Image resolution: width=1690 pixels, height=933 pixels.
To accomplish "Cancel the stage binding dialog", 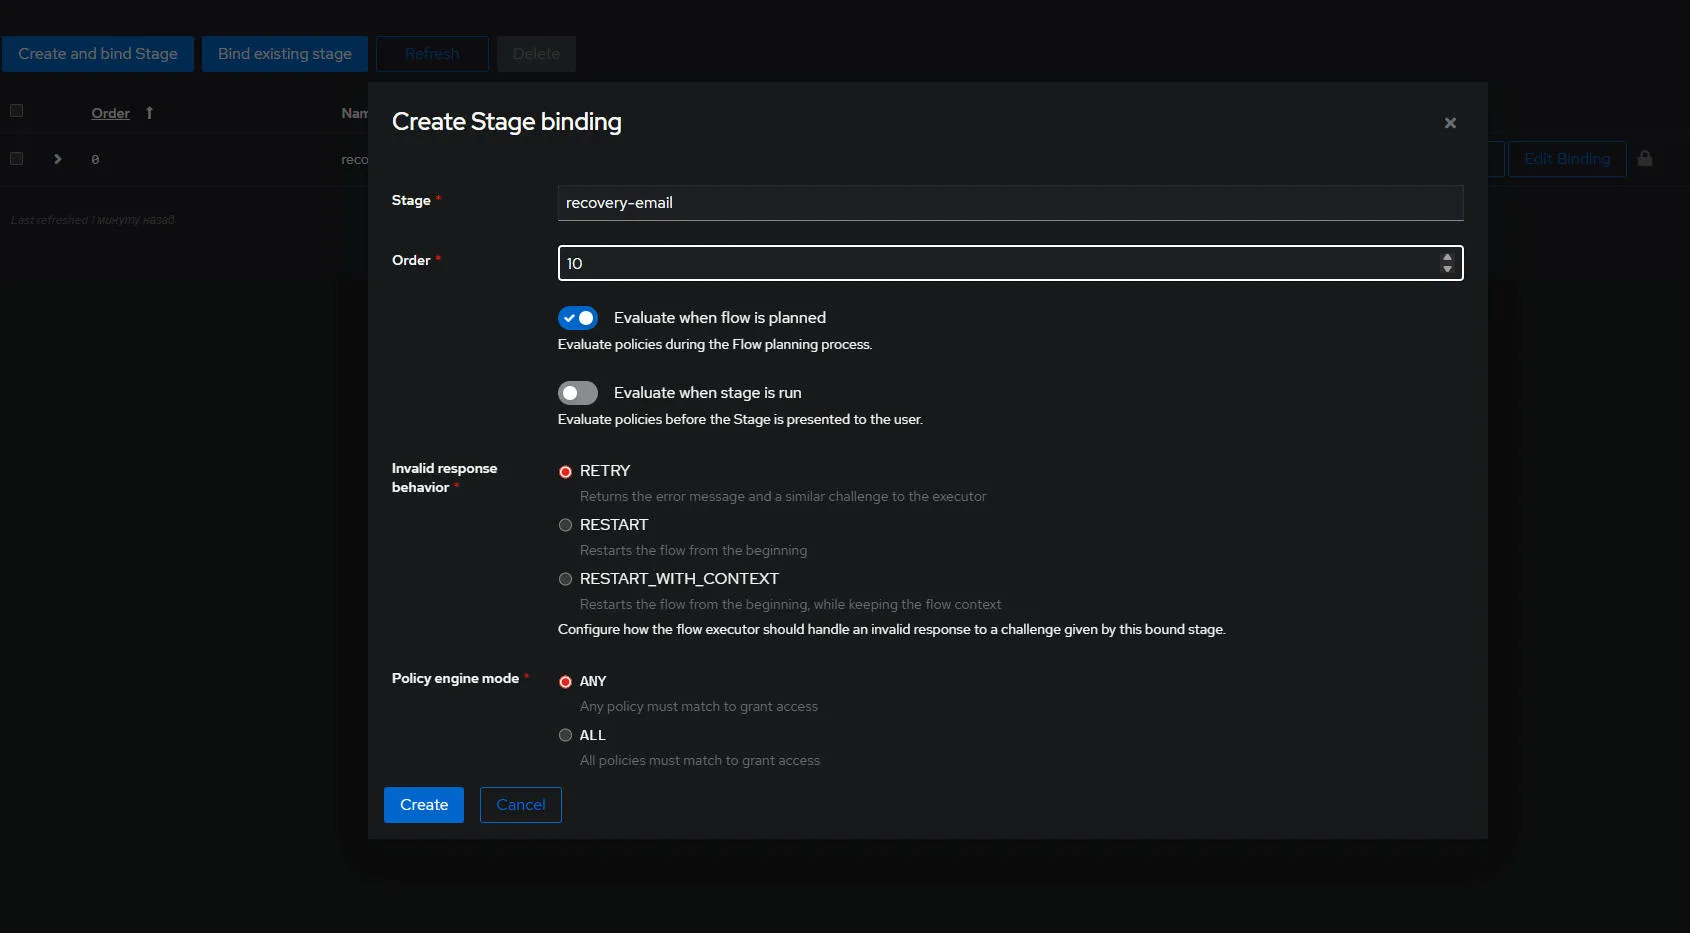I will point(520,805).
